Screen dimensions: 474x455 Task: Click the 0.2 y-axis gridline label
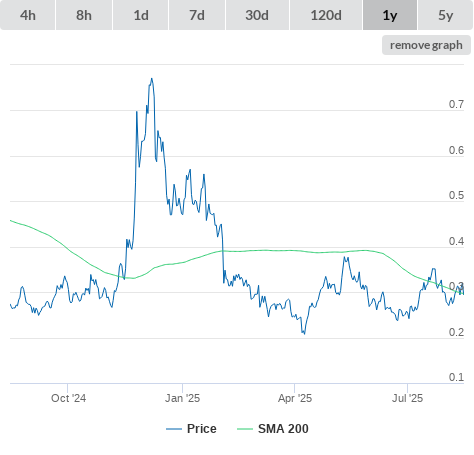coord(456,332)
